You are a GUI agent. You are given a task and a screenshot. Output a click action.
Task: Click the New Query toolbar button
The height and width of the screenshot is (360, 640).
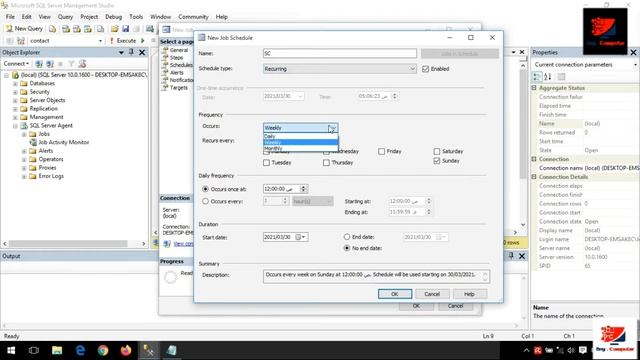(x=24, y=29)
